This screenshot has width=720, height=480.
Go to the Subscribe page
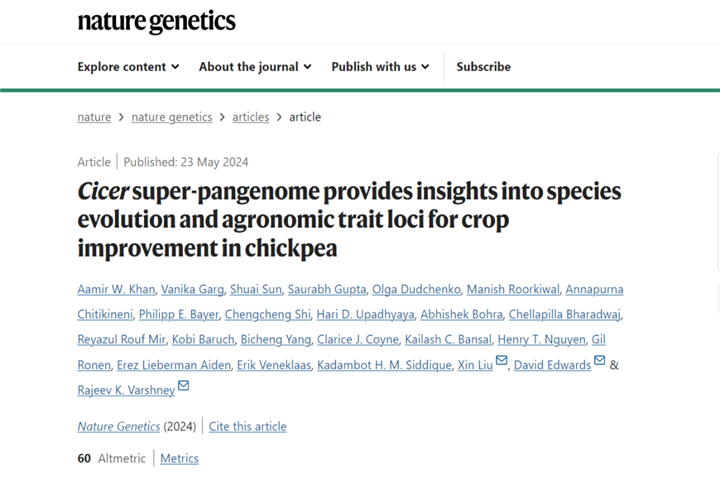tap(483, 67)
